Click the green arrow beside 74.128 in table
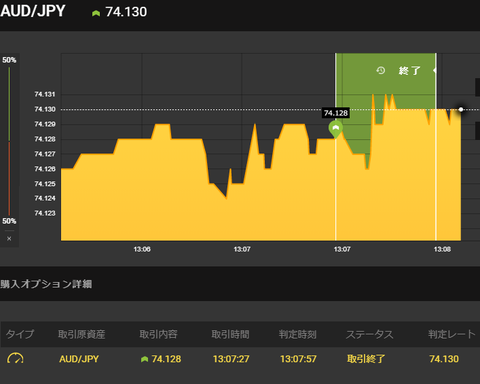Viewport: 480px width, 384px height. (144, 359)
